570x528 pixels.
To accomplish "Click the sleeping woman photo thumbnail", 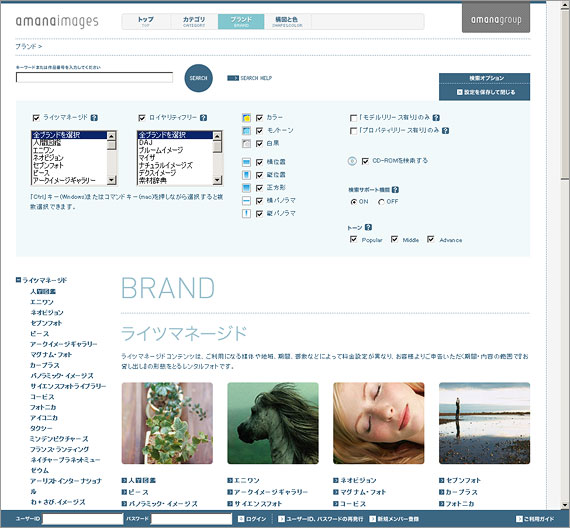I will [x=379, y=423].
